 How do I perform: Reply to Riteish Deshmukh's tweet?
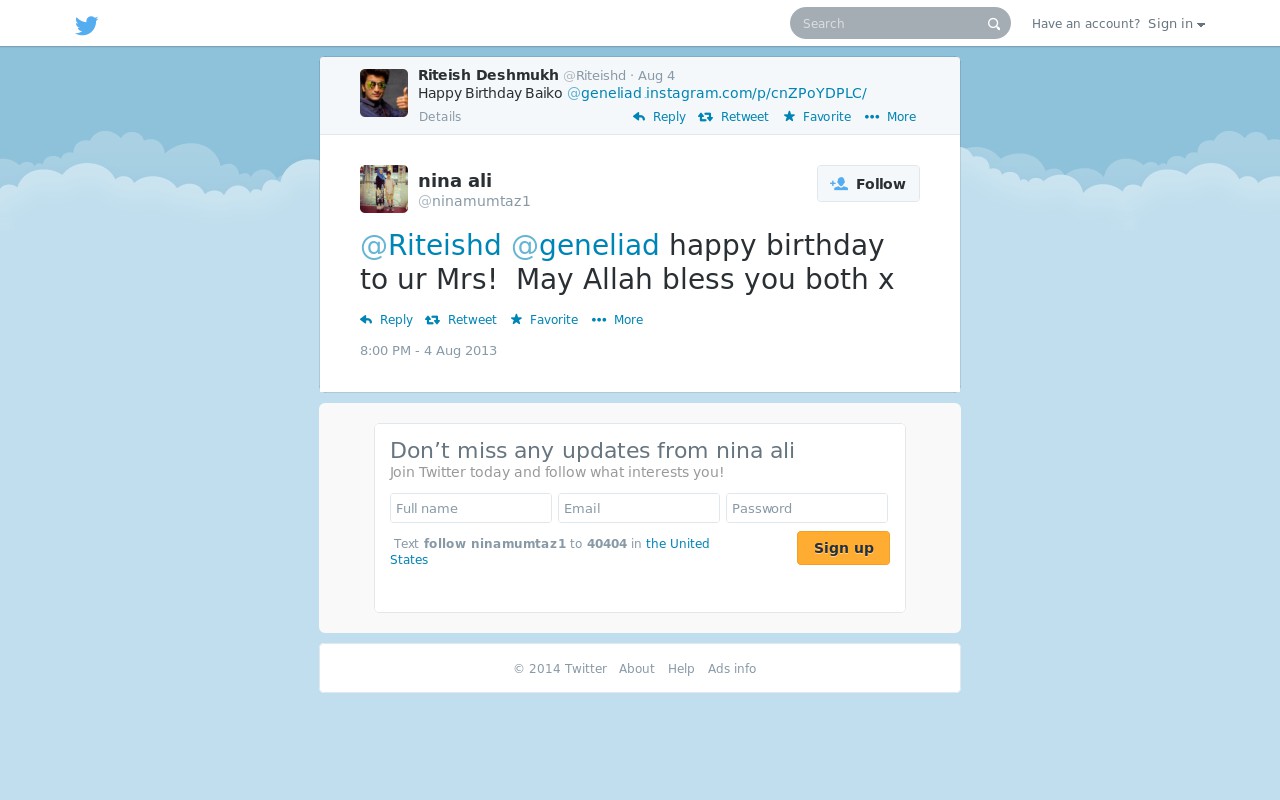coord(659,117)
